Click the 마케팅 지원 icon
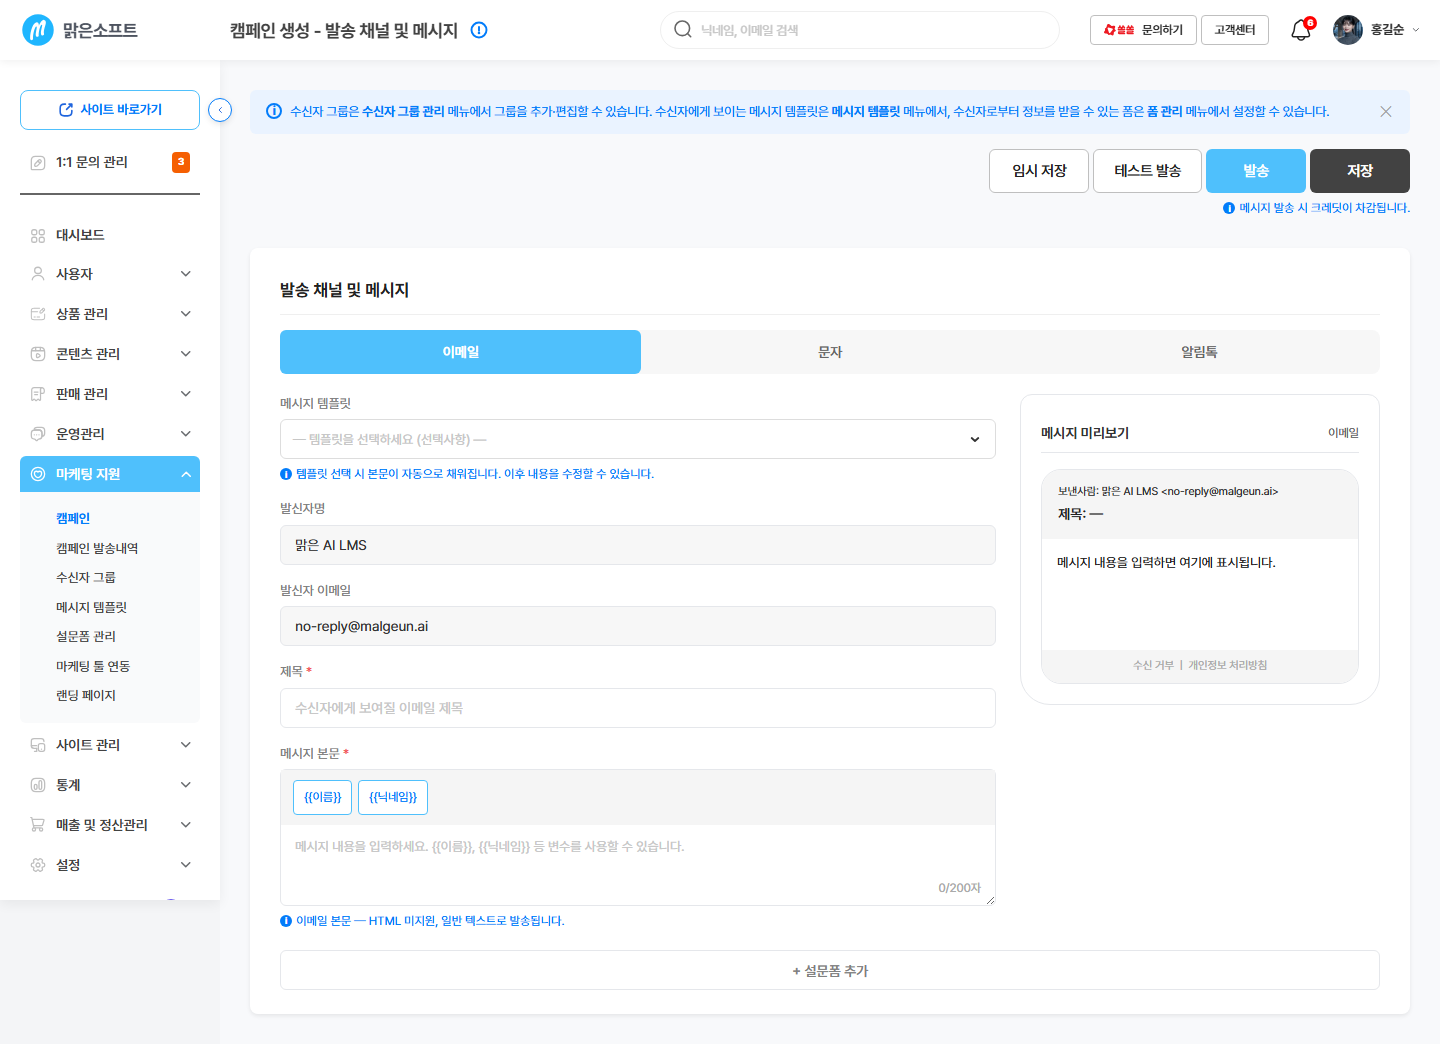1440x1044 pixels. pyautogui.click(x=38, y=474)
